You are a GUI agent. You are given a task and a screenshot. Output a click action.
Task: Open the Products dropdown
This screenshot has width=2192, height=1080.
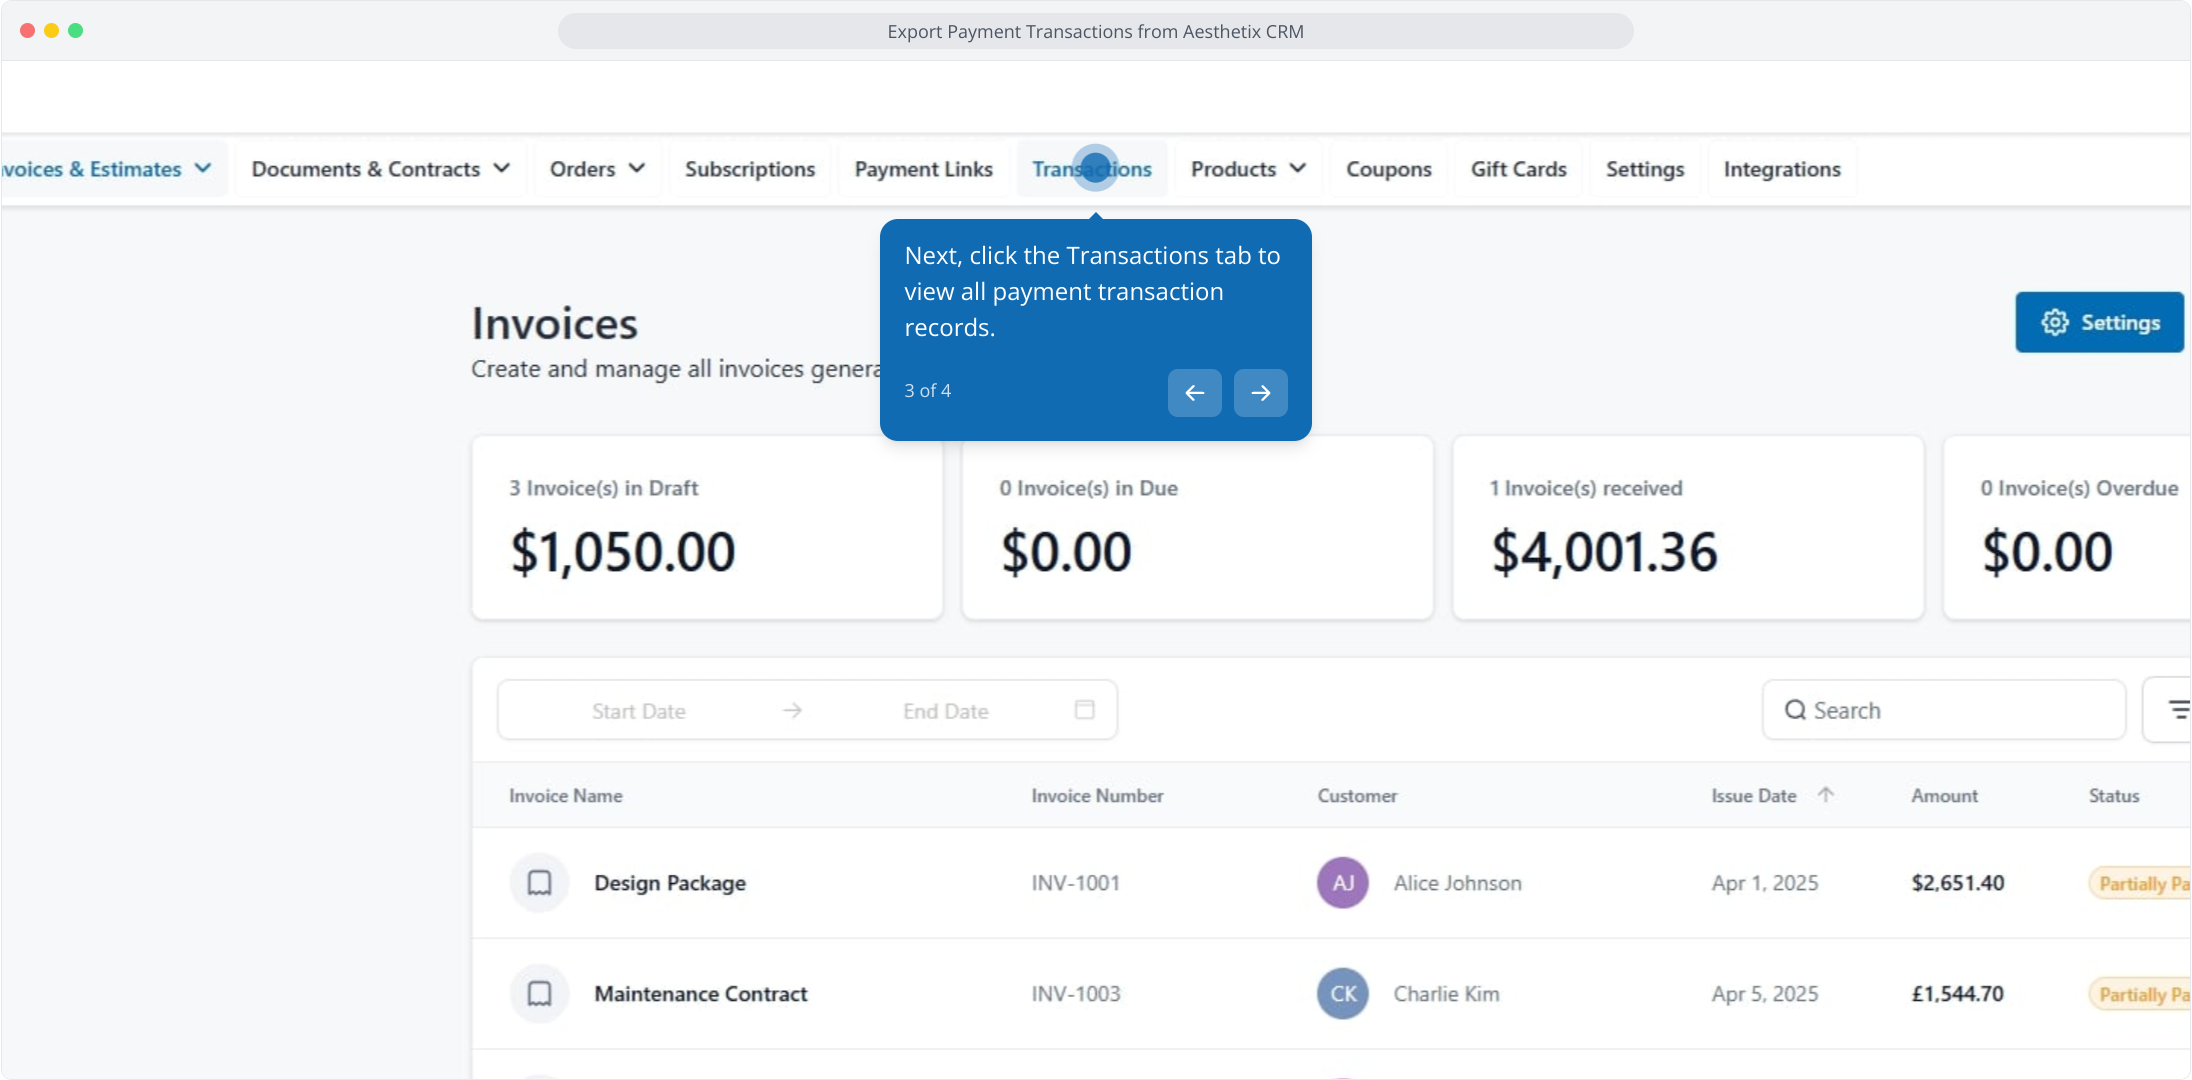[x=1247, y=169]
